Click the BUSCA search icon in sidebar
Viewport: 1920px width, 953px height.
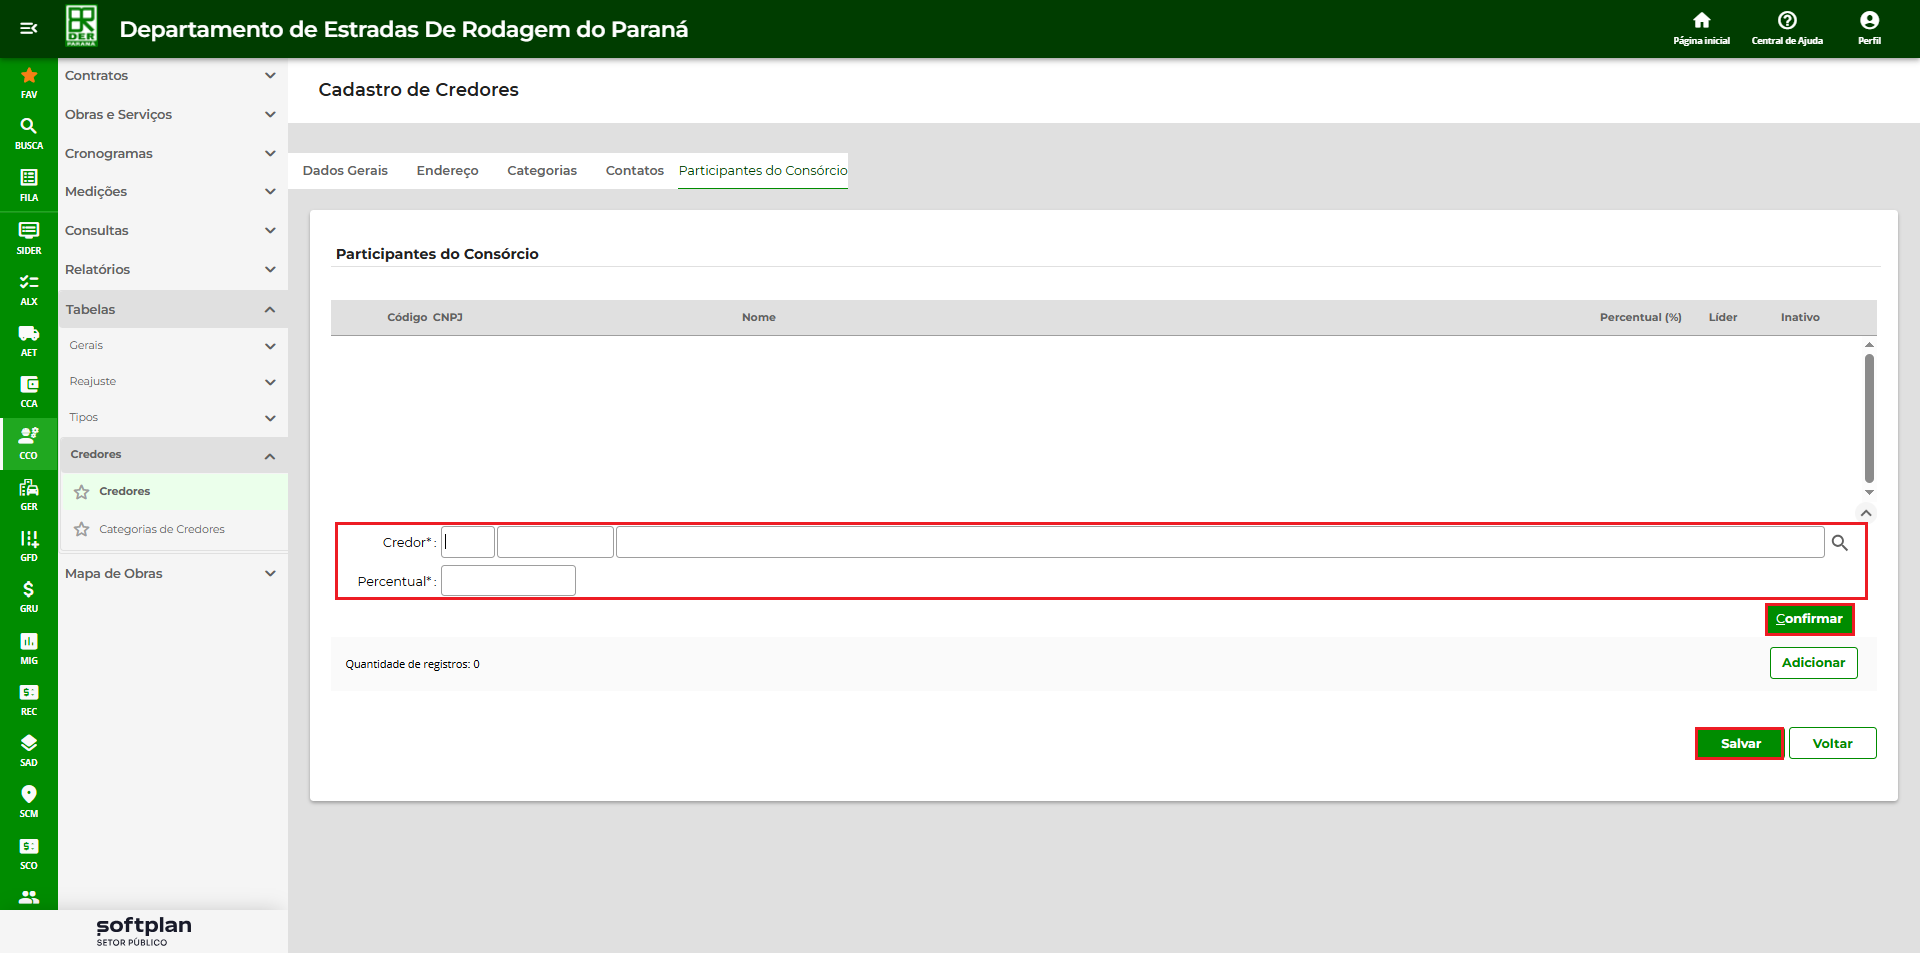tap(29, 127)
